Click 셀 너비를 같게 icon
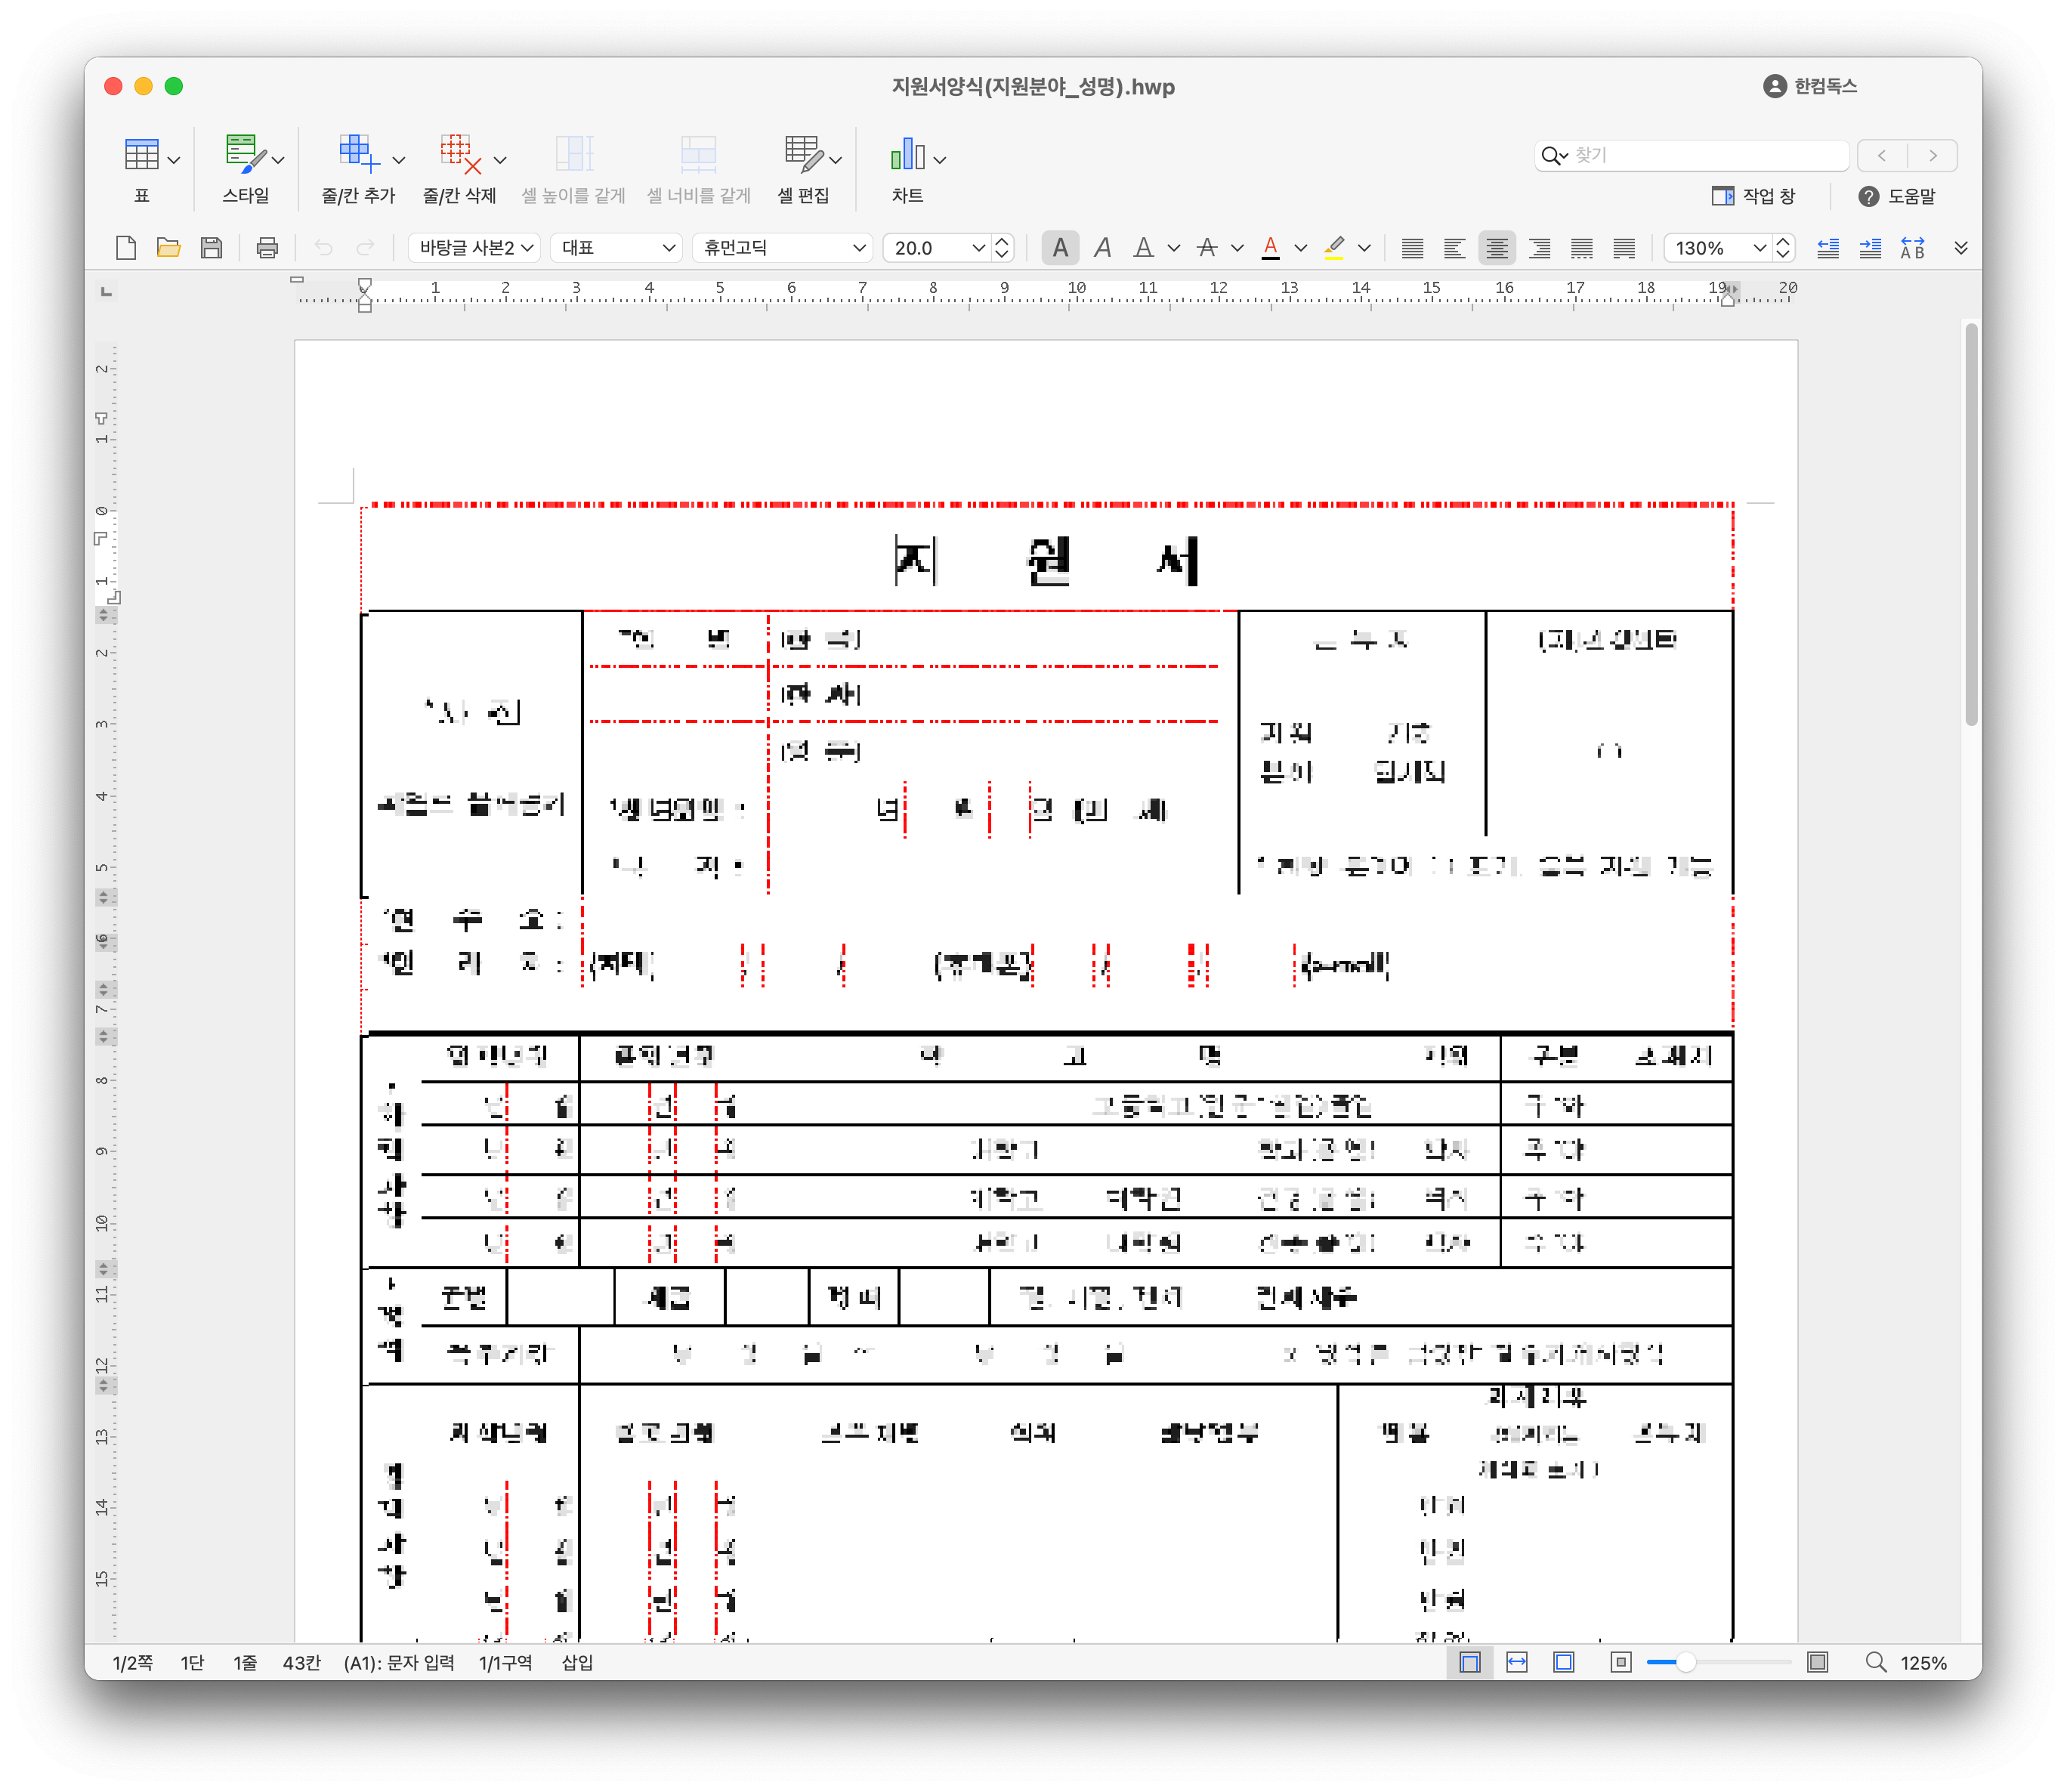The height and width of the screenshot is (1792, 2067). (x=698, y=155)
